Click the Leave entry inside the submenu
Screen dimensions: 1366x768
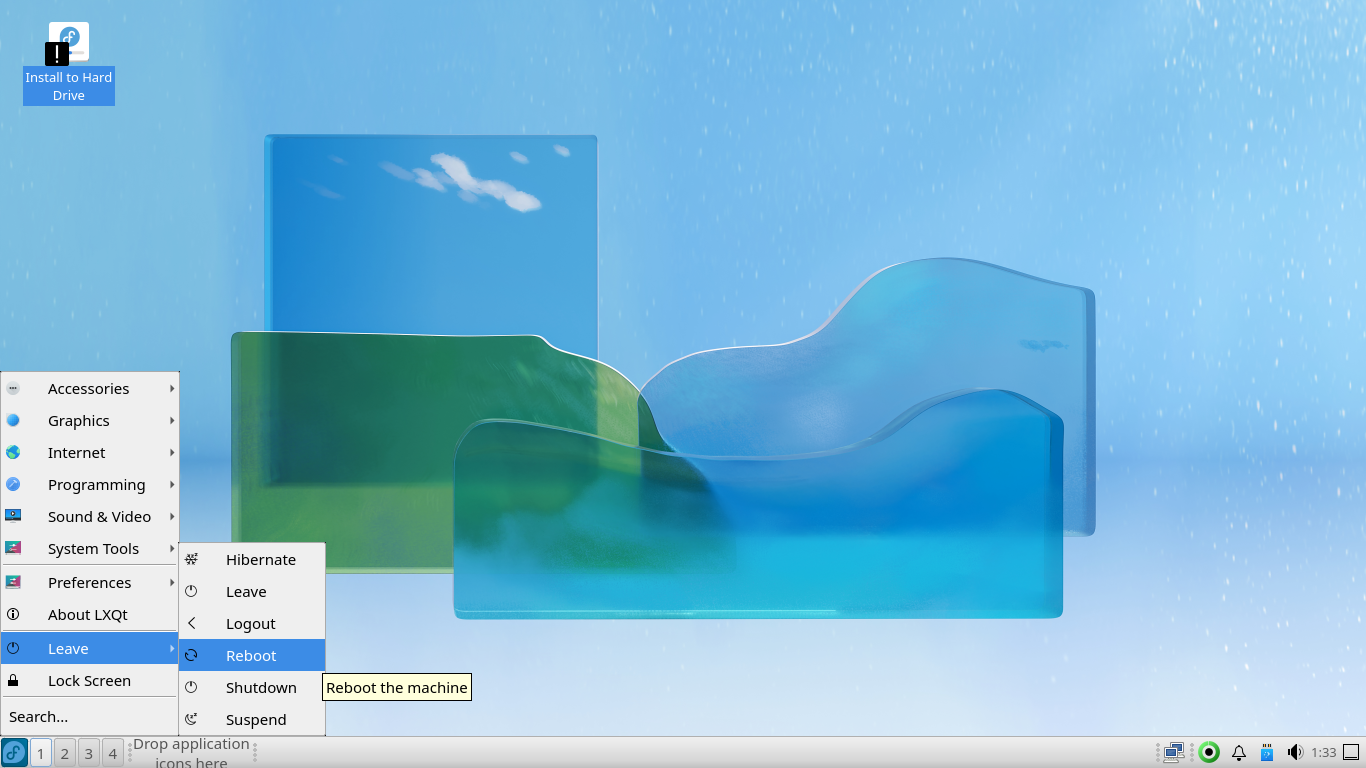(x=252, y=591)
